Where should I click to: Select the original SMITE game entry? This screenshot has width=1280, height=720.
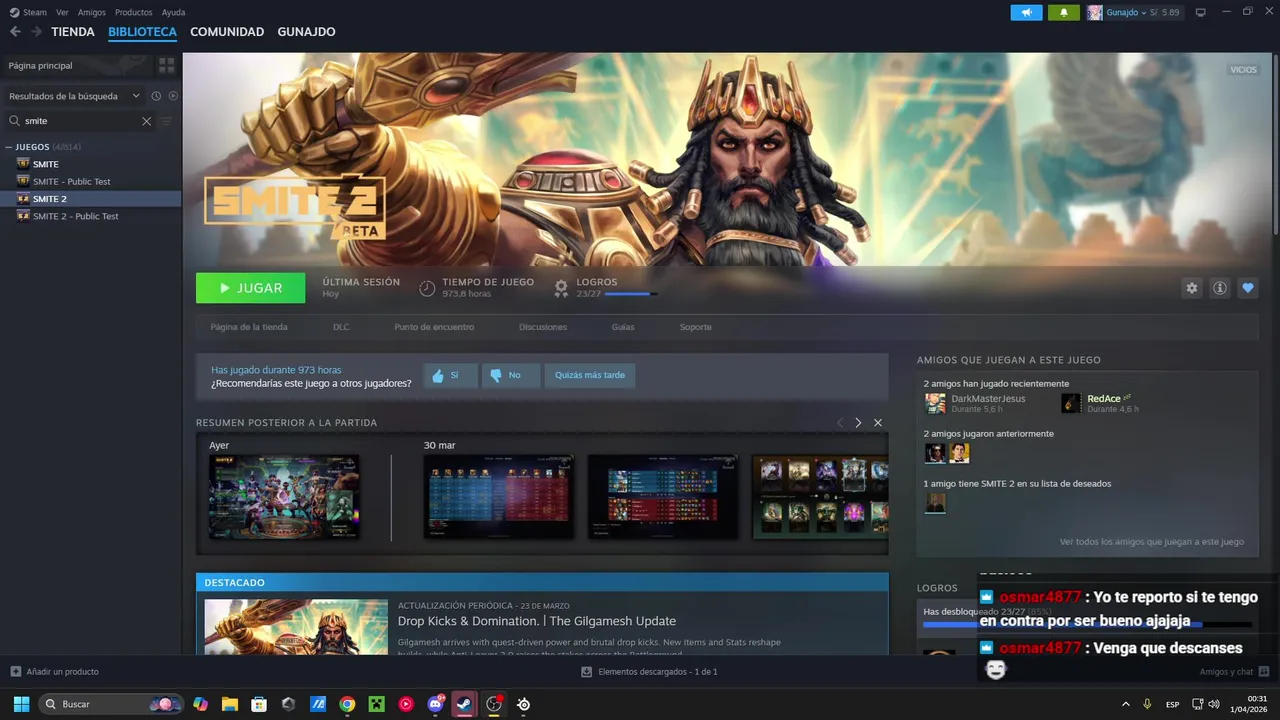click(46, 164)
